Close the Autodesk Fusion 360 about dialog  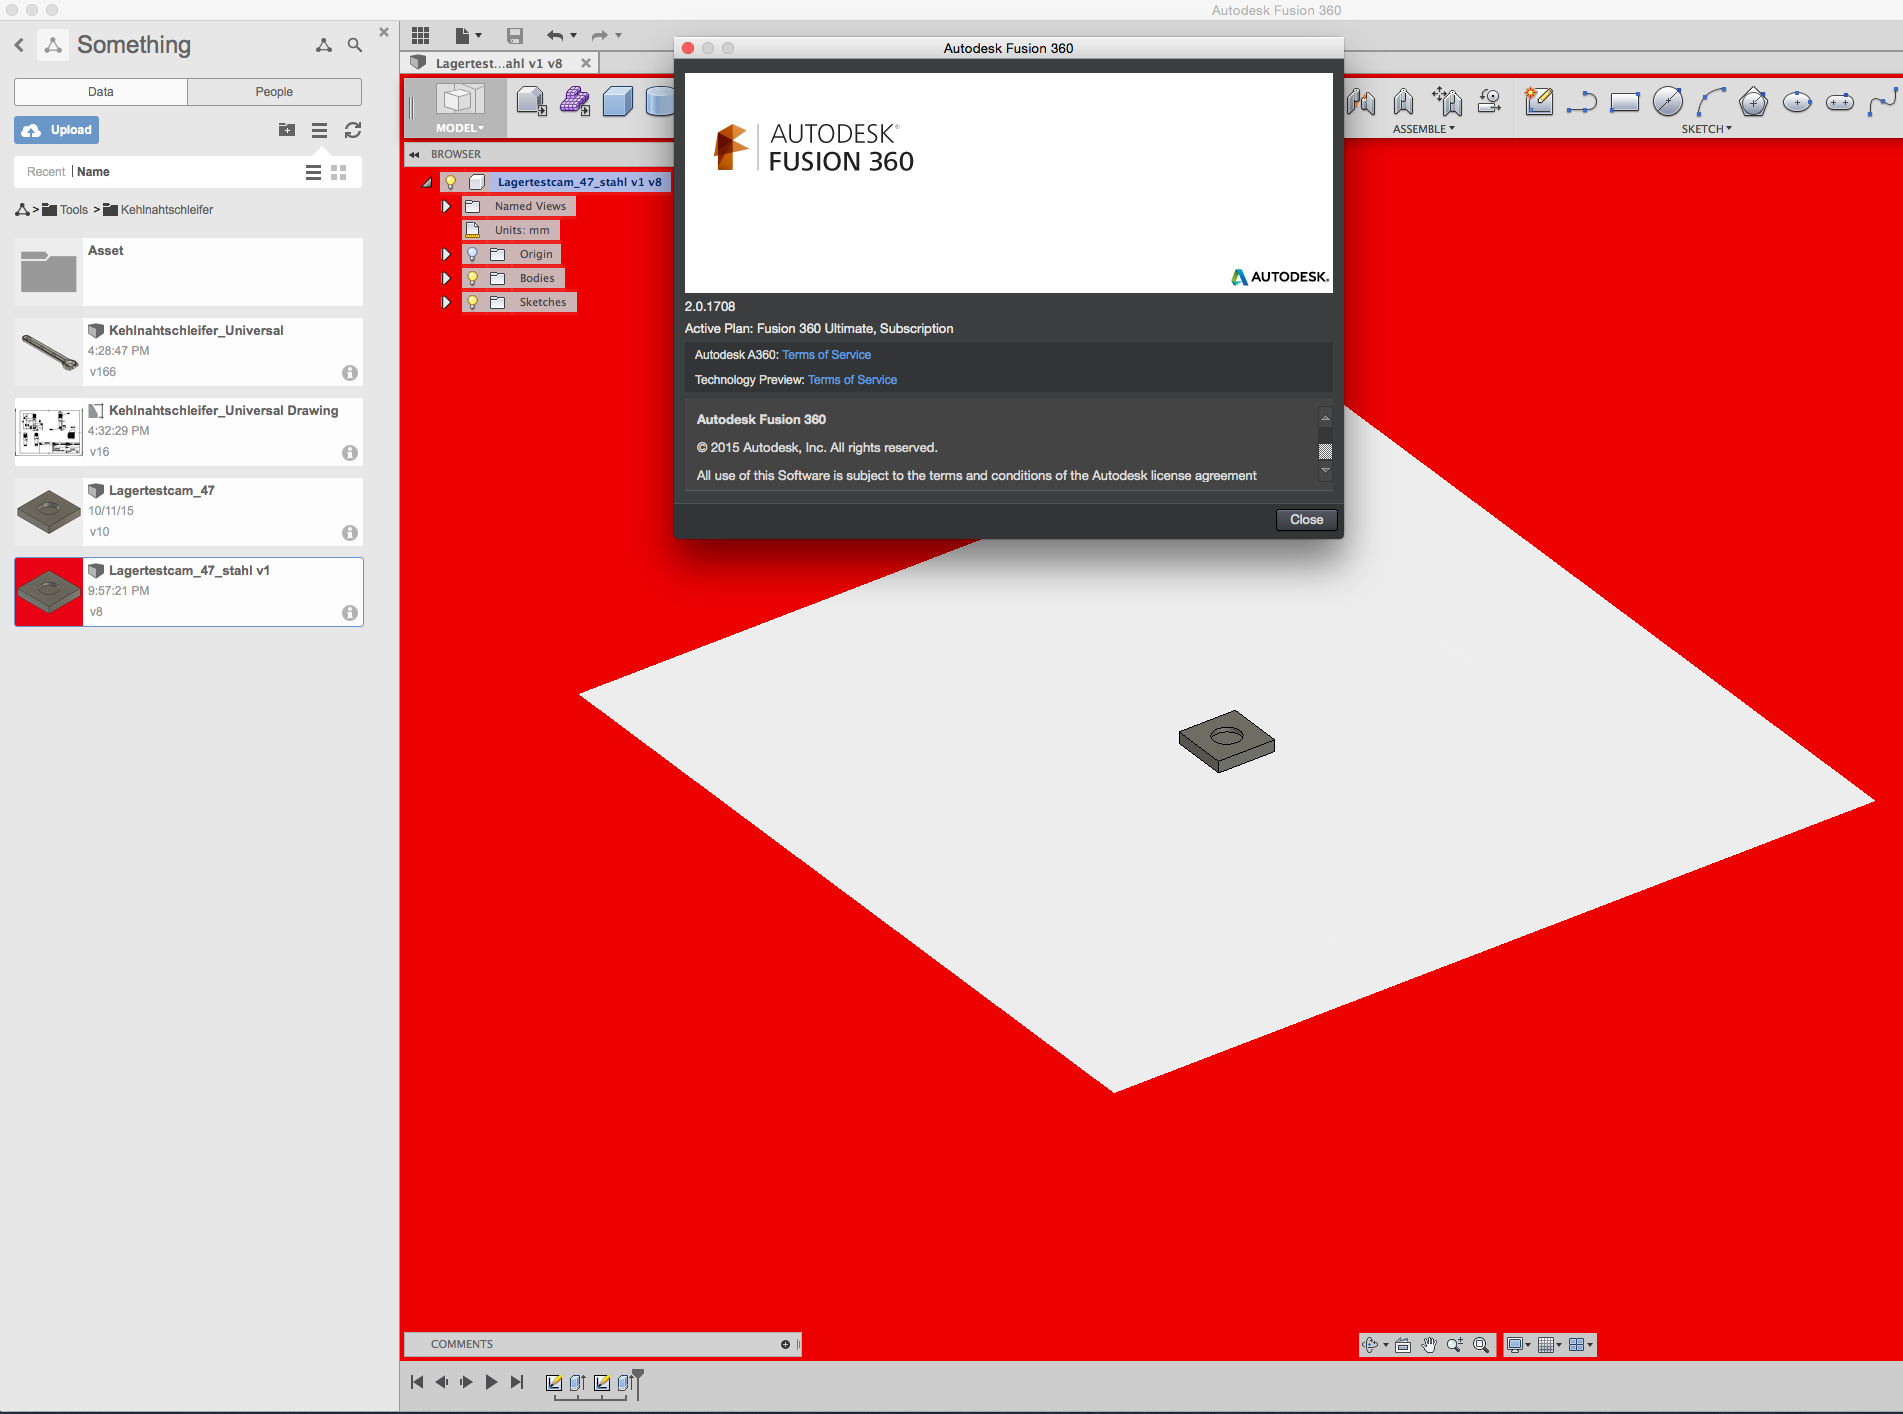pyautogui.click(x=1306, y=519)
